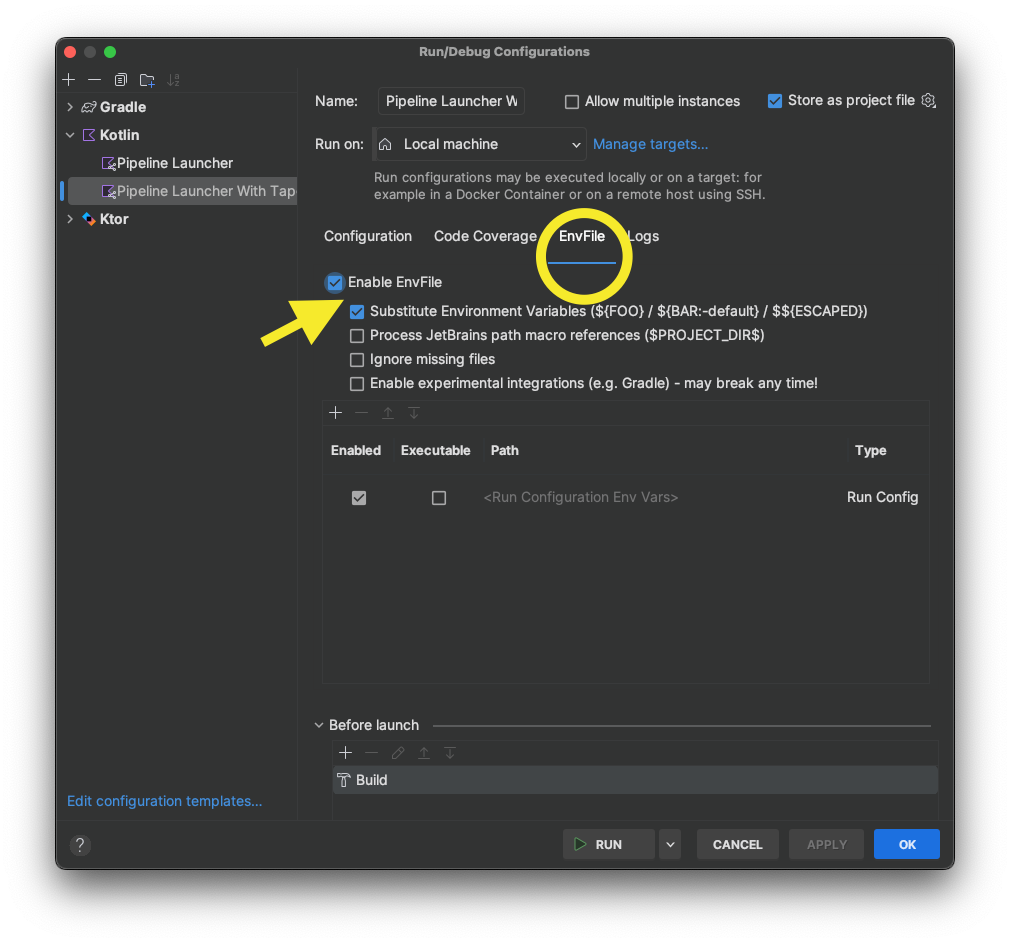This screenshot has width=1010, height=943.
Task: Click the Ktor group icon
Action: 89,219
